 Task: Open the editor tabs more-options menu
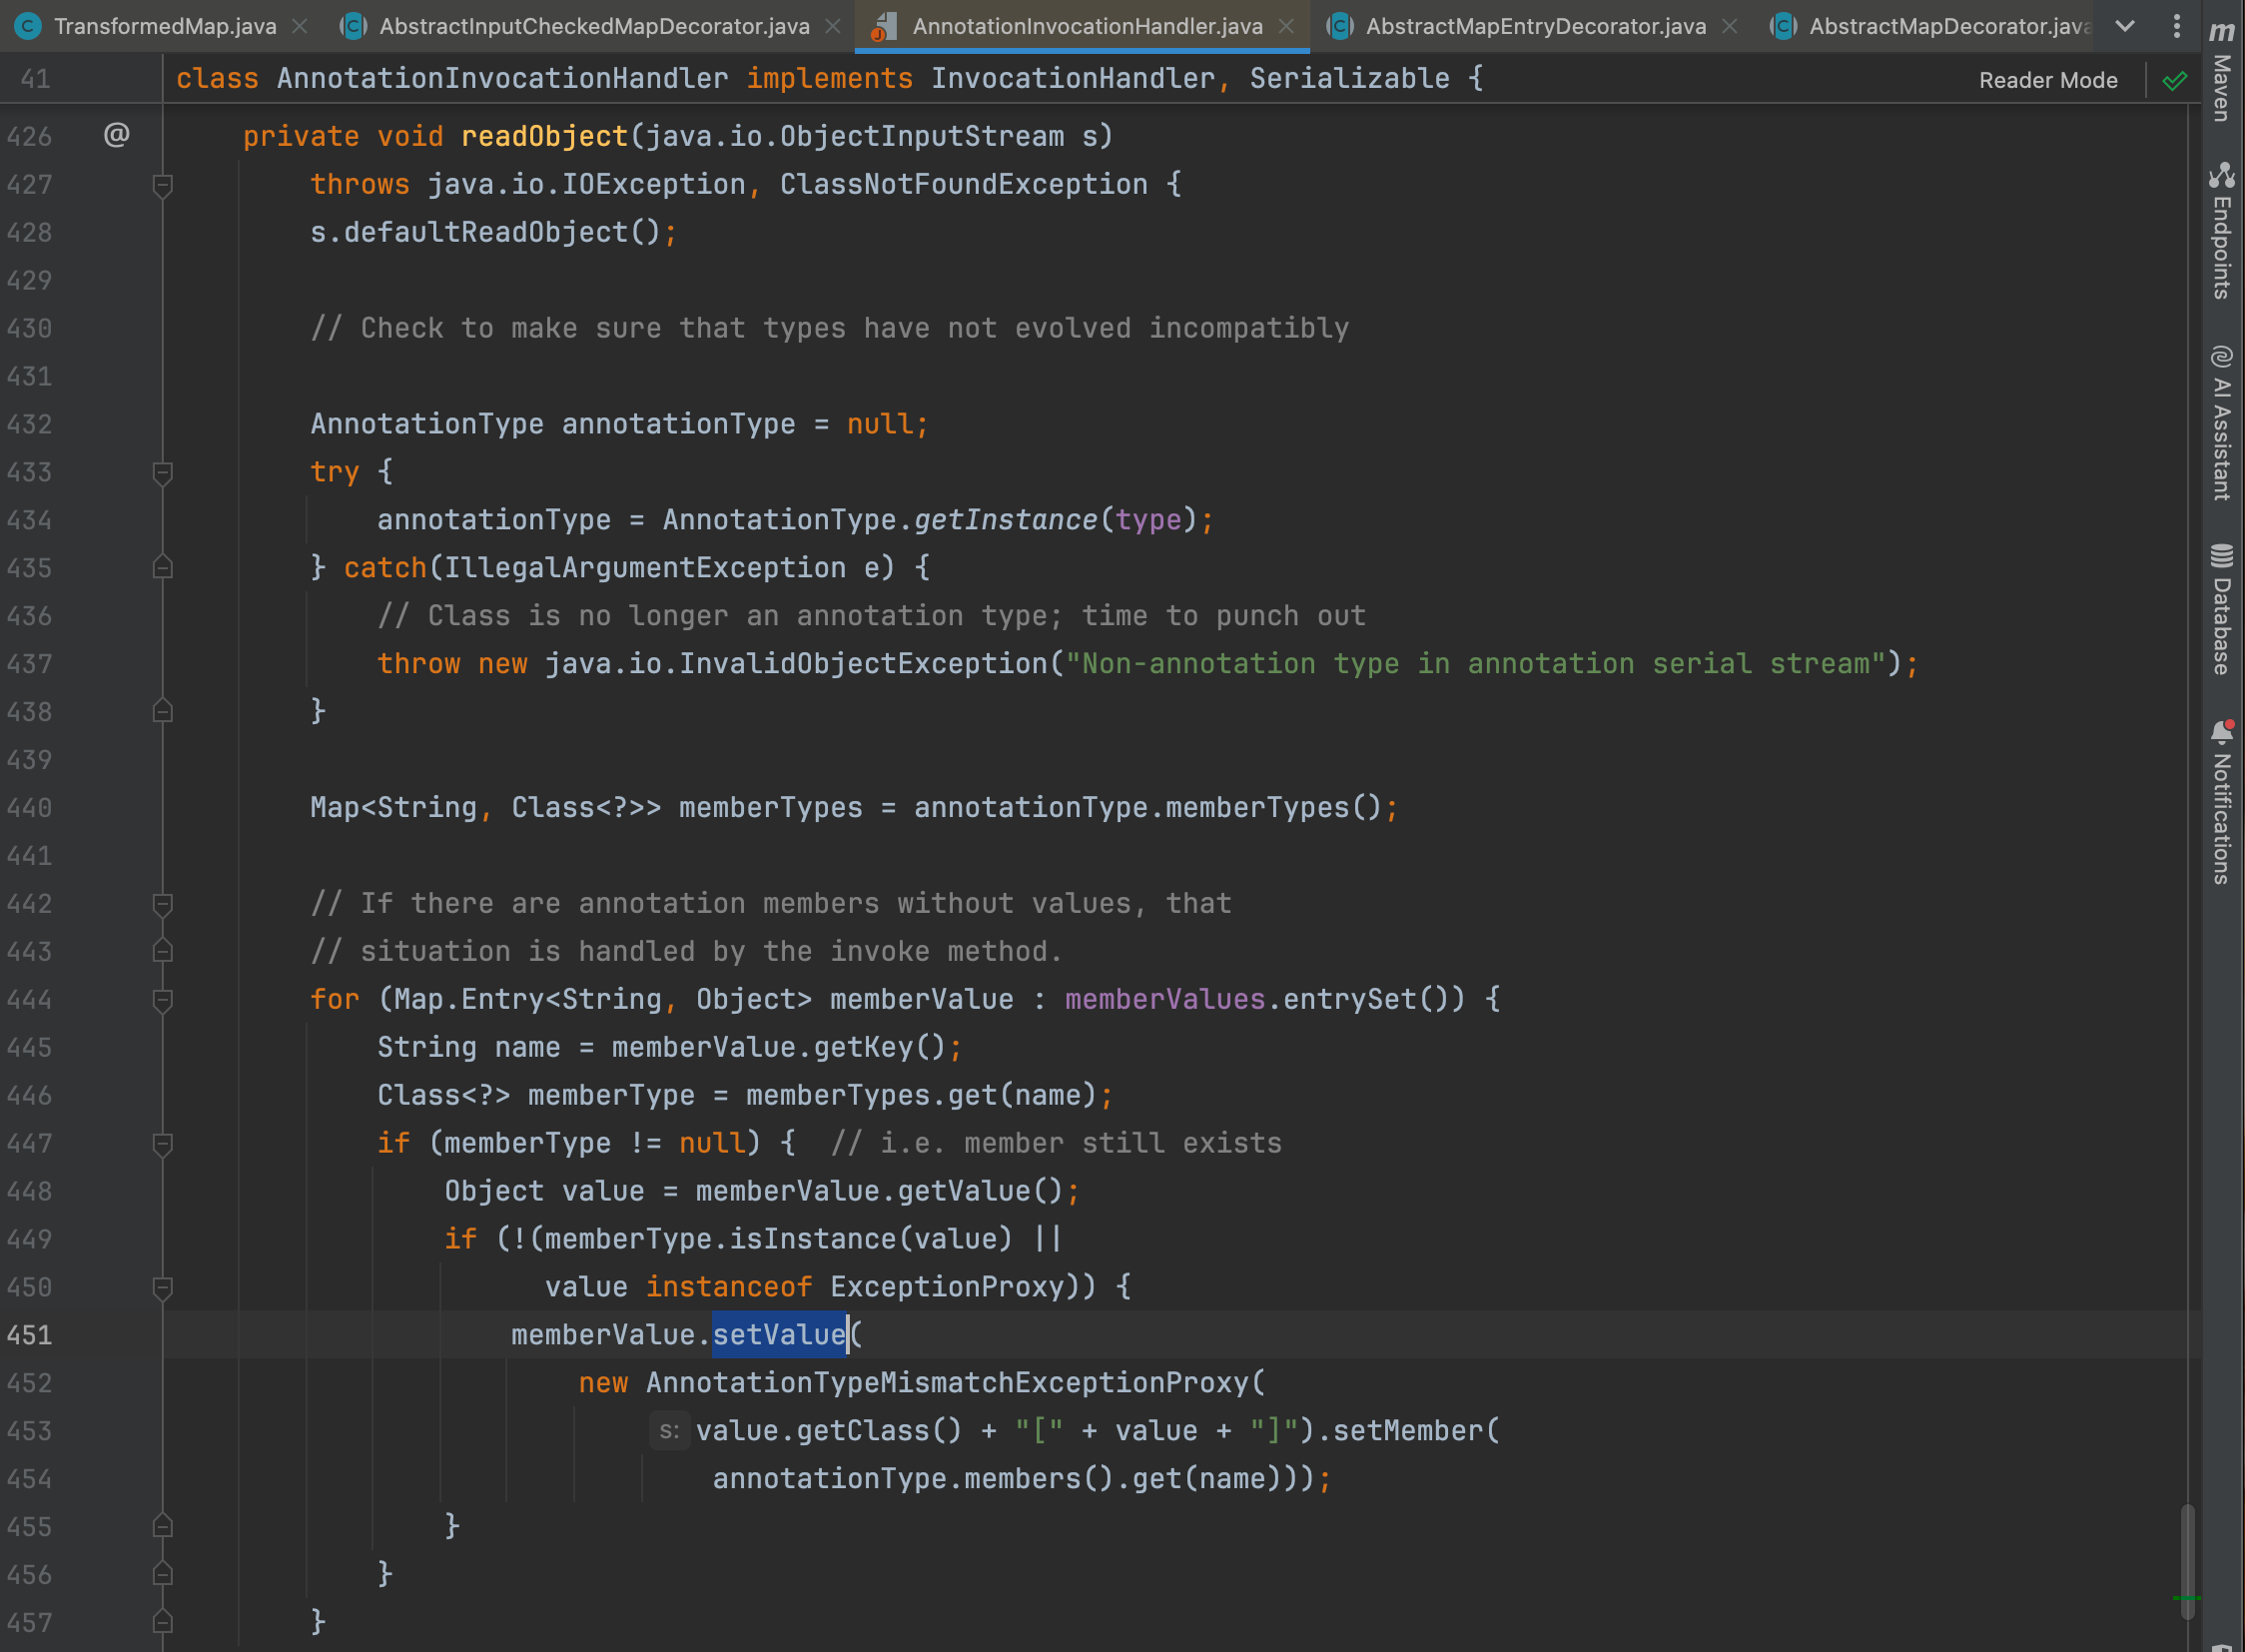(2176, 26)
